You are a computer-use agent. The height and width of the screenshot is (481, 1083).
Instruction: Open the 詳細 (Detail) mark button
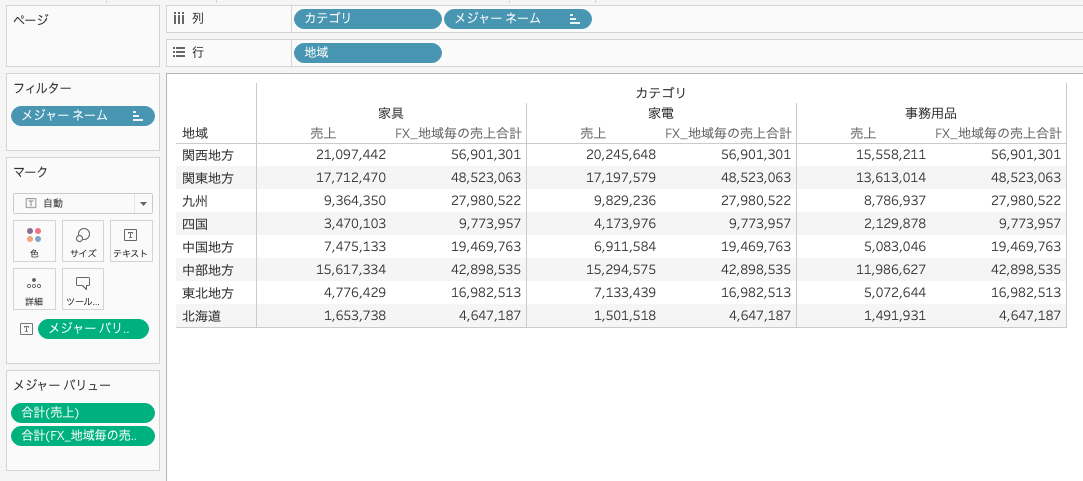point(34,289)
